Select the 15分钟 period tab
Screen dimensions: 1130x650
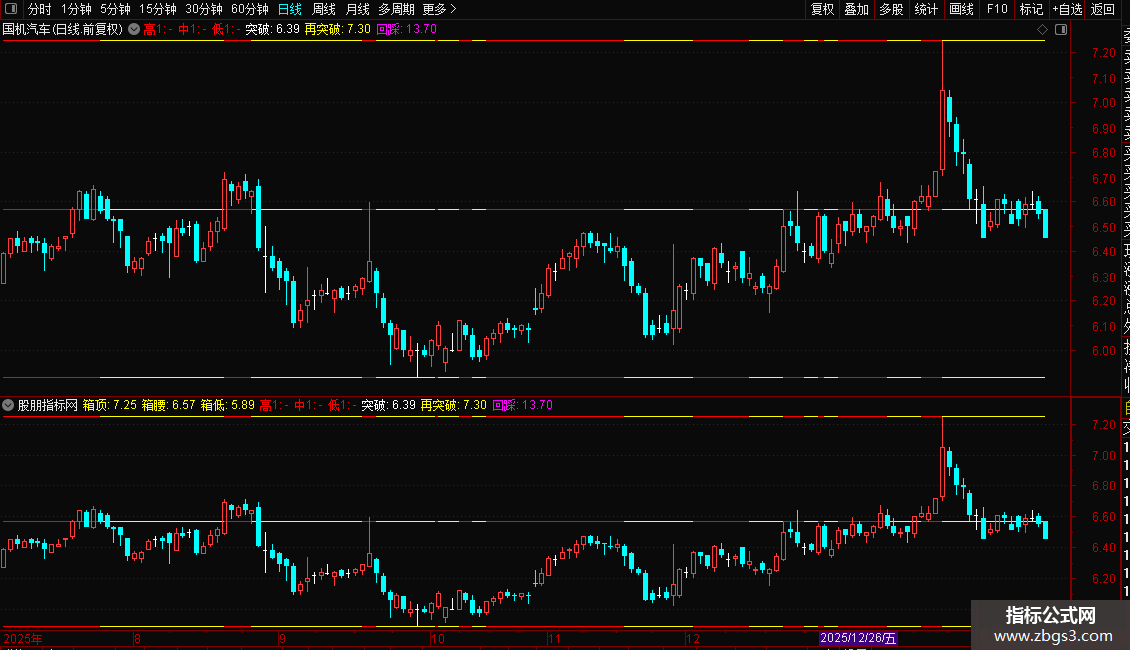158,9
